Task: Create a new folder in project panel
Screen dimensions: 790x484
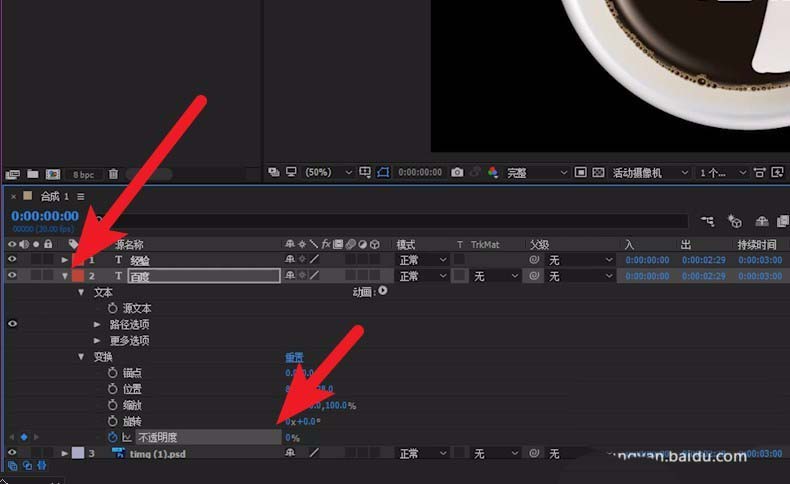Action: [33, 174]
